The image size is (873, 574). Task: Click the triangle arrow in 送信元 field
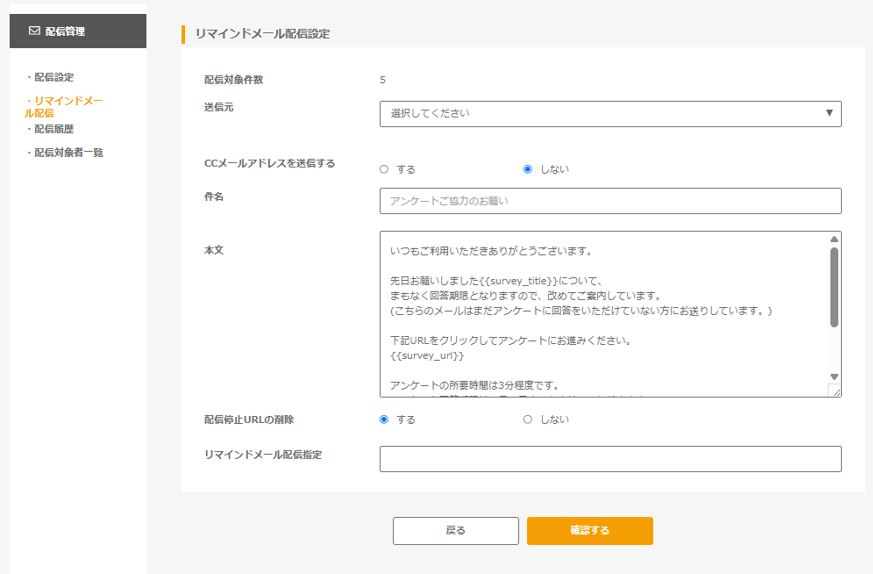pyautogui.click(x=829, y=113)
